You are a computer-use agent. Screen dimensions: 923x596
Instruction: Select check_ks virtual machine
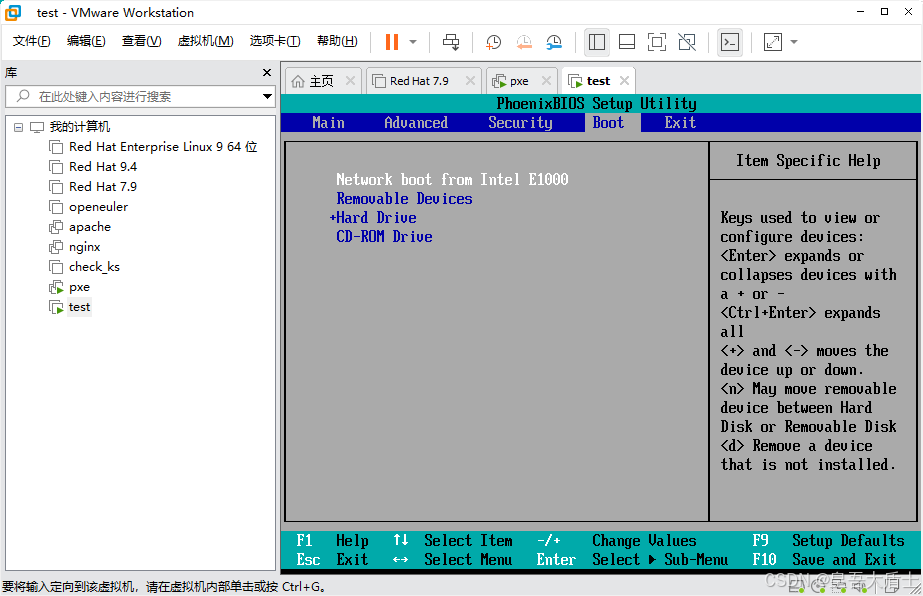click(94, 267)
